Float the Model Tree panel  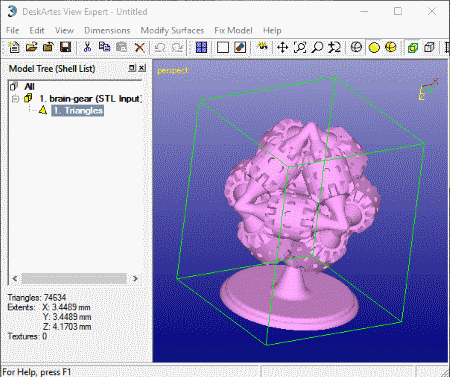click(132, 68)
